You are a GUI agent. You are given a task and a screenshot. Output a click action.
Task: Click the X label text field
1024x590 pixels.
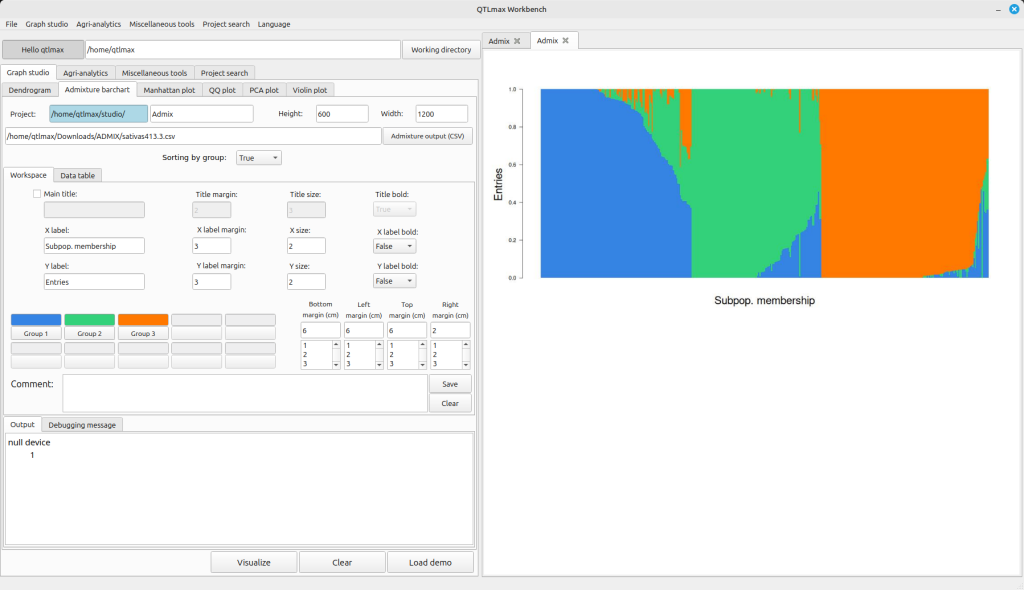[94, 246]
